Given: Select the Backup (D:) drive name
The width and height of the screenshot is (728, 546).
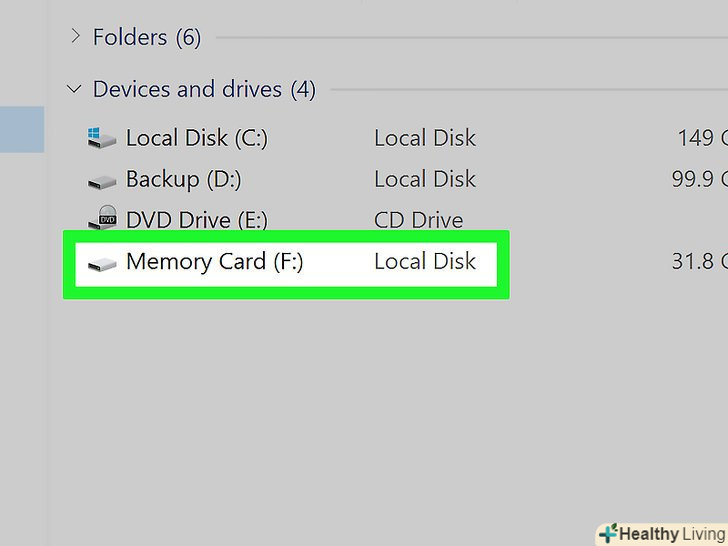Looking at the screenshot, I should (x=183, y=180).
